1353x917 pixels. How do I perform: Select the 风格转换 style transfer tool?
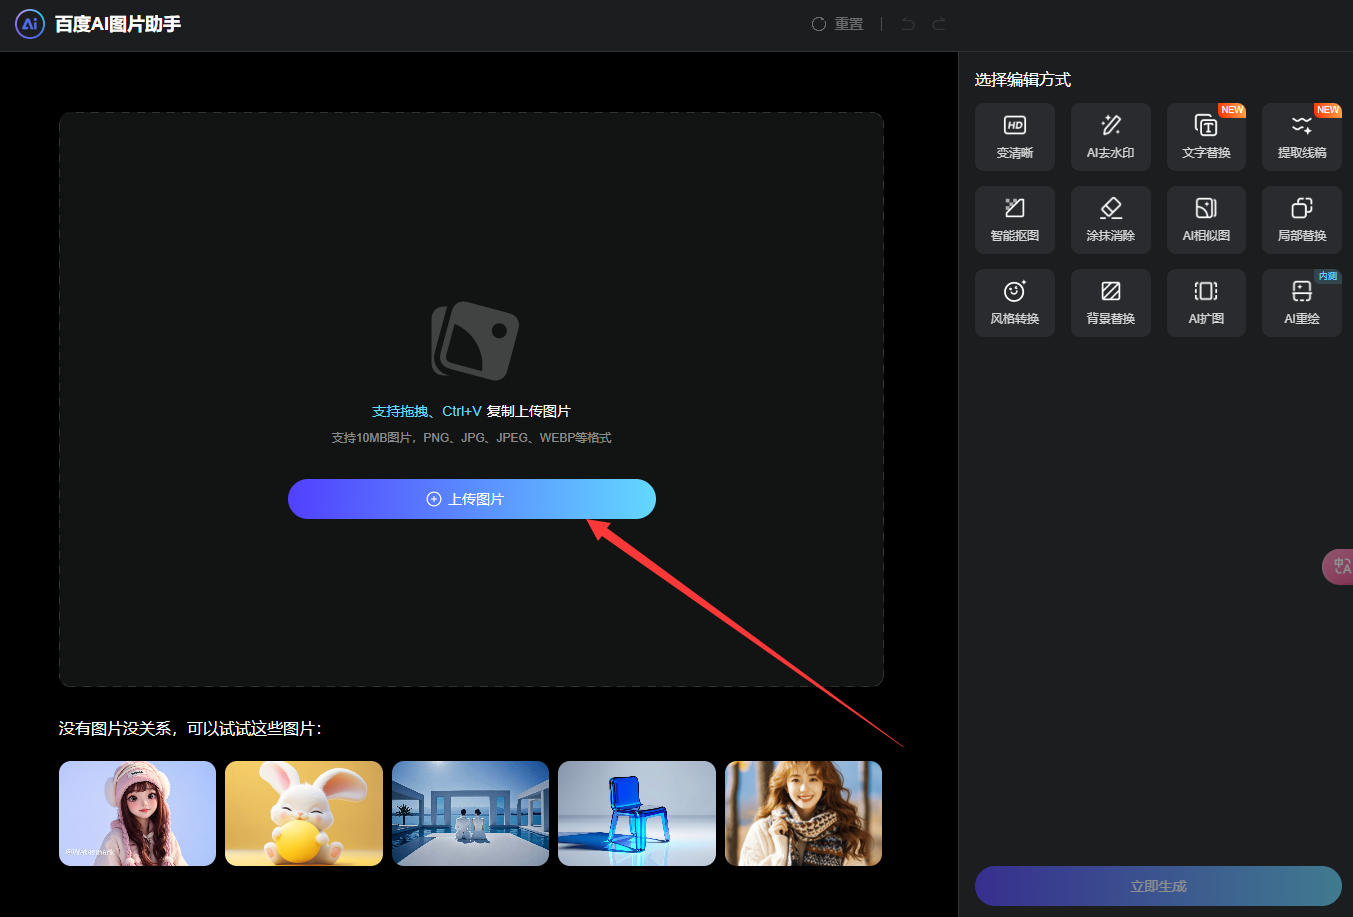point(1015,303)
